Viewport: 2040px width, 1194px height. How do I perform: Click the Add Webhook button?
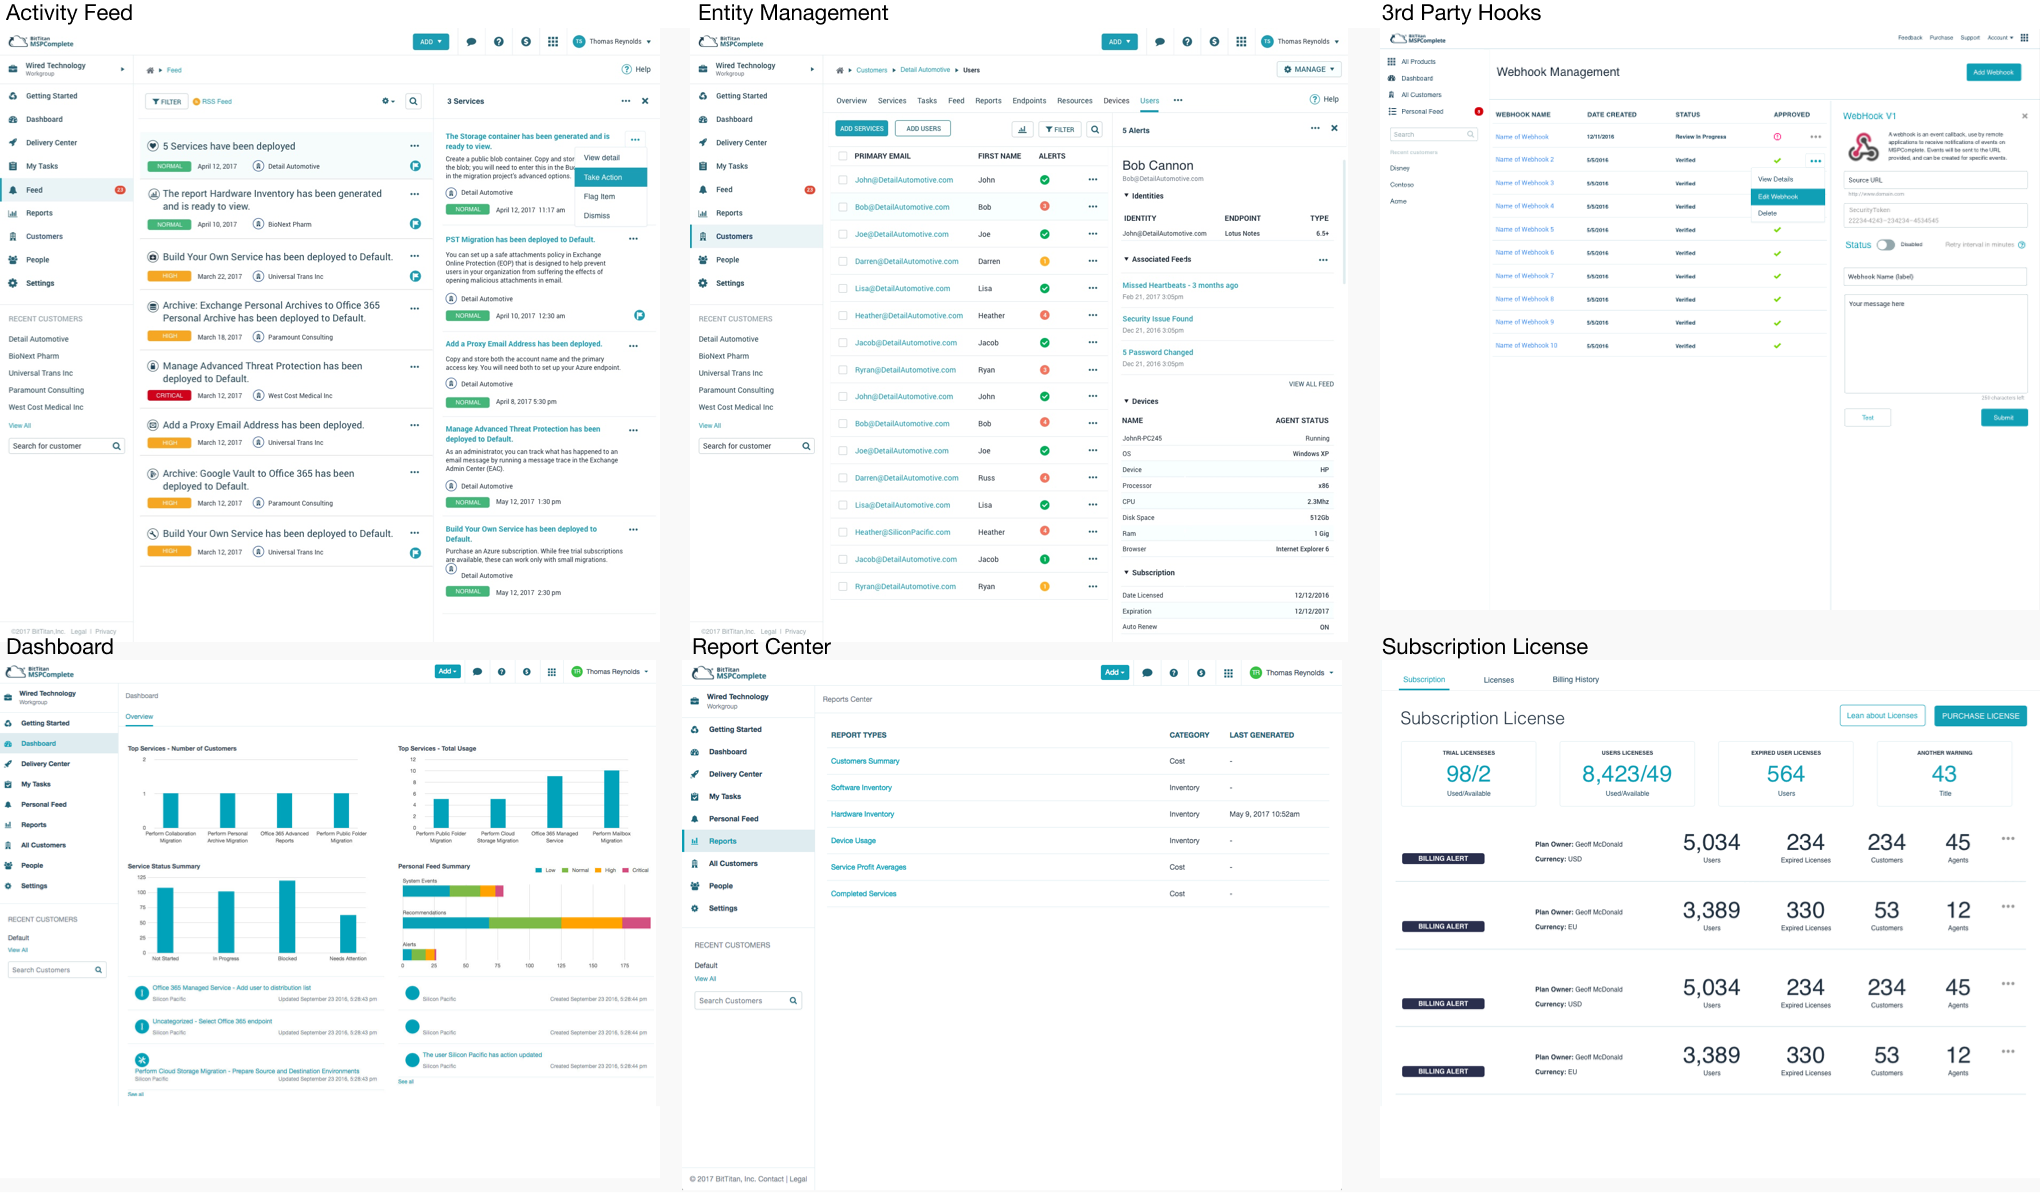[x=1993, y=72]
